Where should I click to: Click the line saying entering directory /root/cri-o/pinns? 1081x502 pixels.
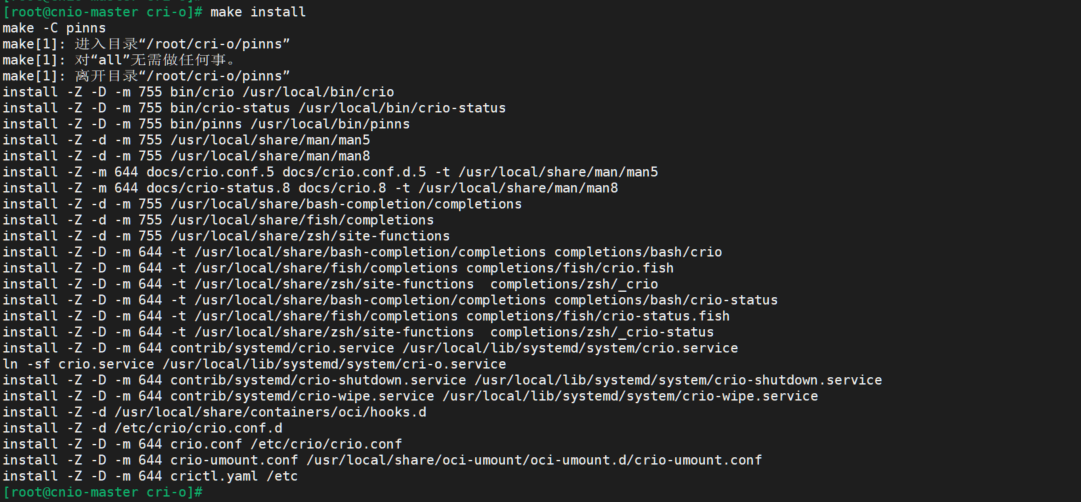coord(146,43)
